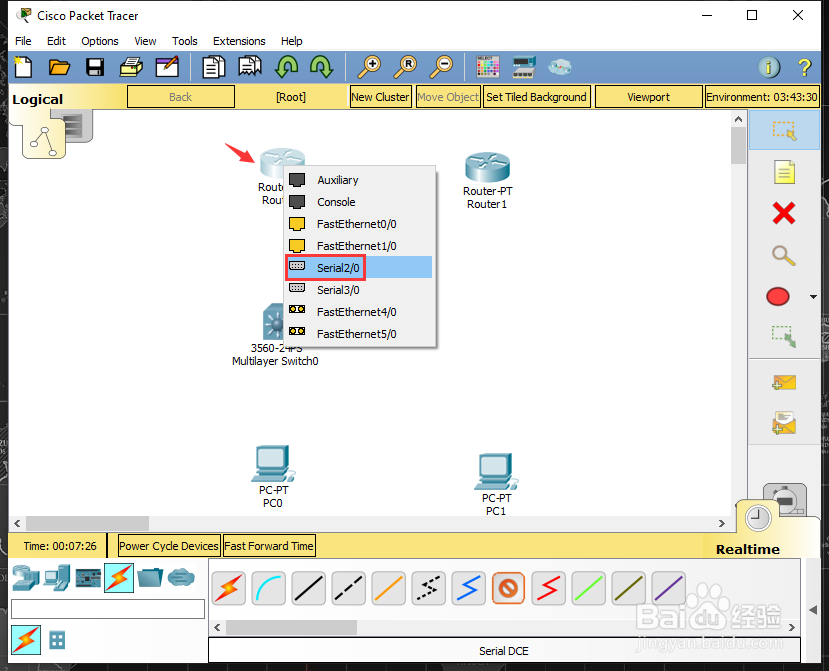Click the Redo arrow icon
Viewport: 829px width, 671px height.
tap(321, 67)
